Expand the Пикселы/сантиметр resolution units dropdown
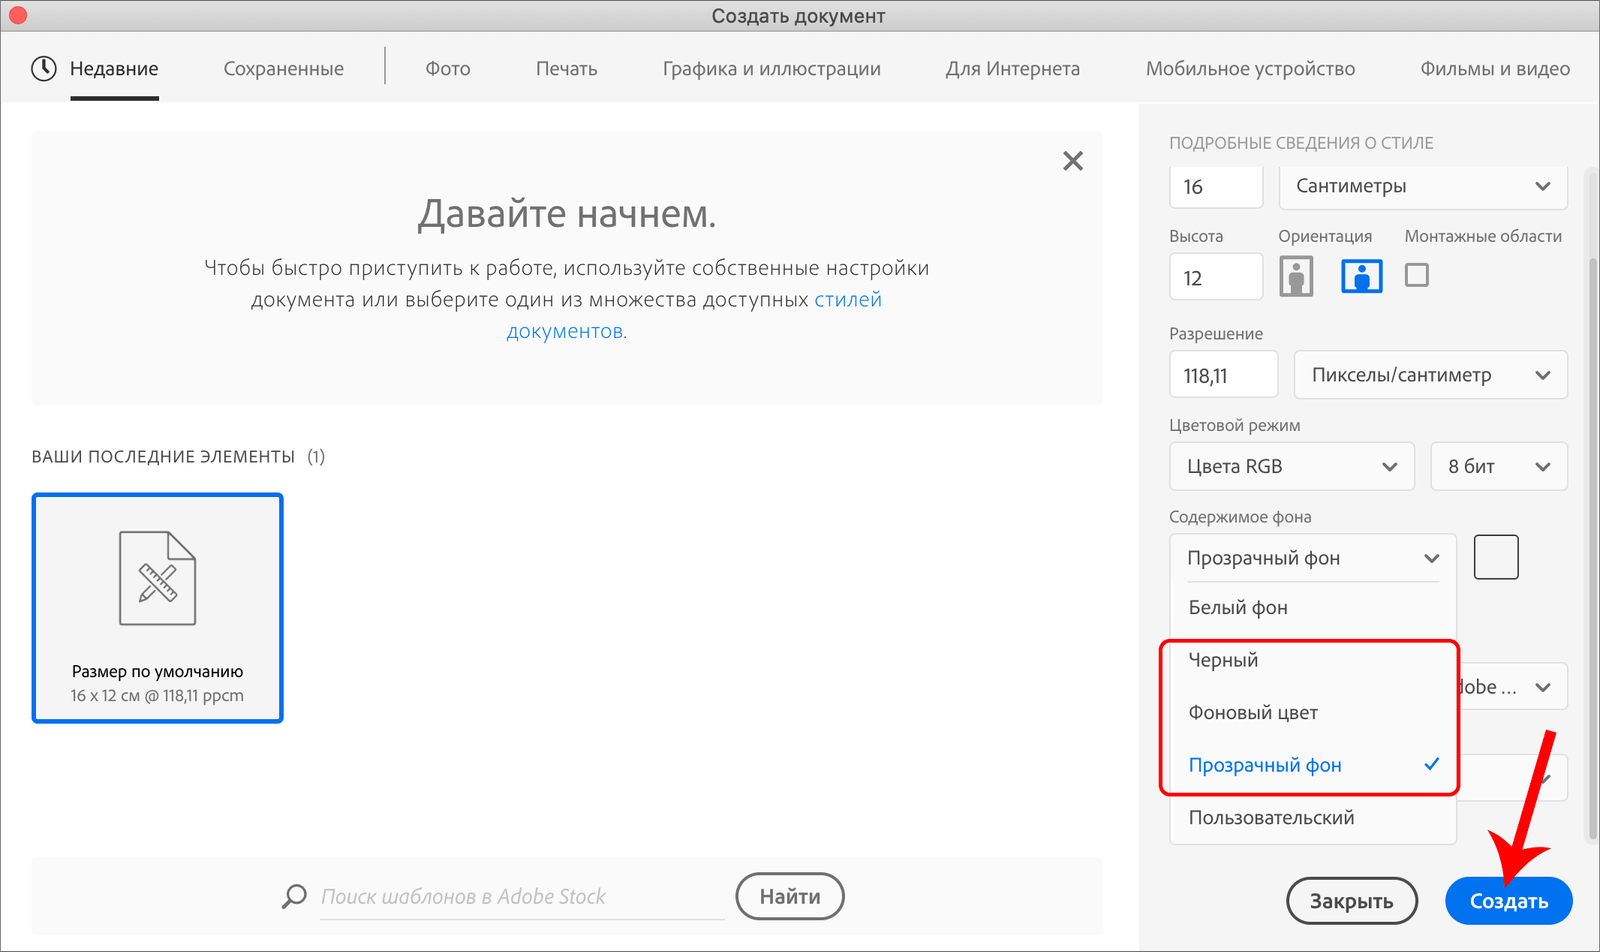The width and height of the screenshot is (1600, 952). tap(1430, 375)
